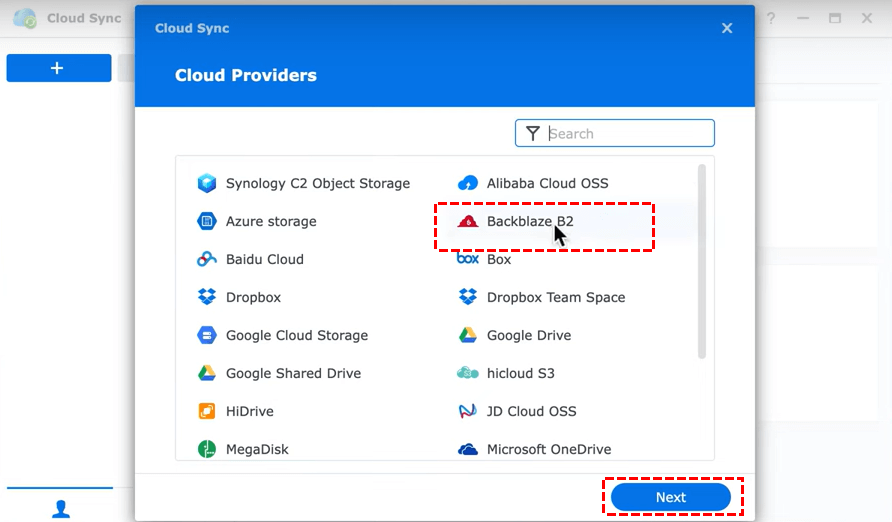The height and width of the screenshot is (522, 892).
Task: Click the Dropbox logo icon
Action: pyautogui.click(x=207, y=297)
